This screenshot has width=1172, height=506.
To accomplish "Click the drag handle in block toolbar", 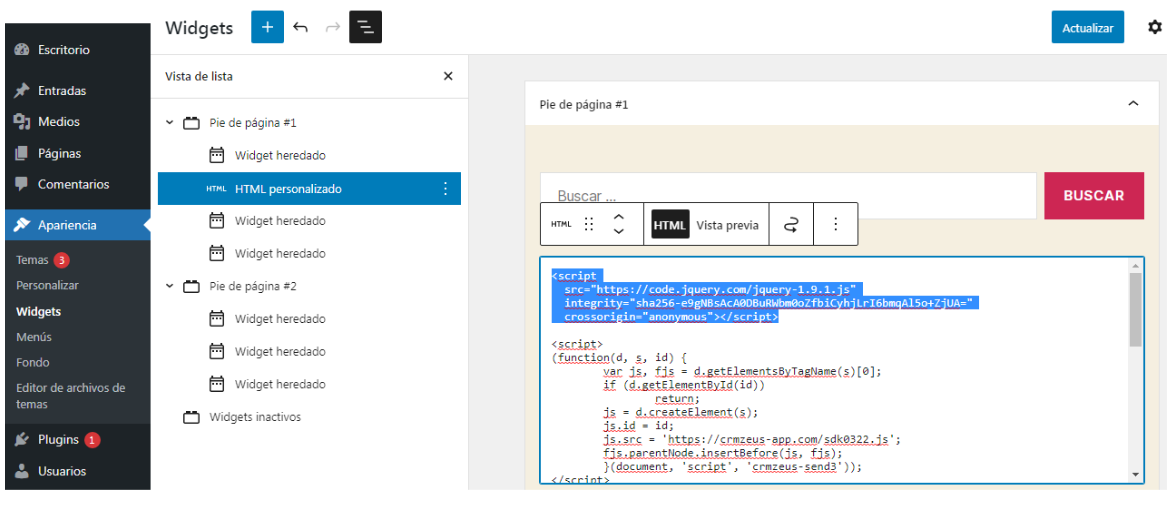I will click(x=589, y=225).
